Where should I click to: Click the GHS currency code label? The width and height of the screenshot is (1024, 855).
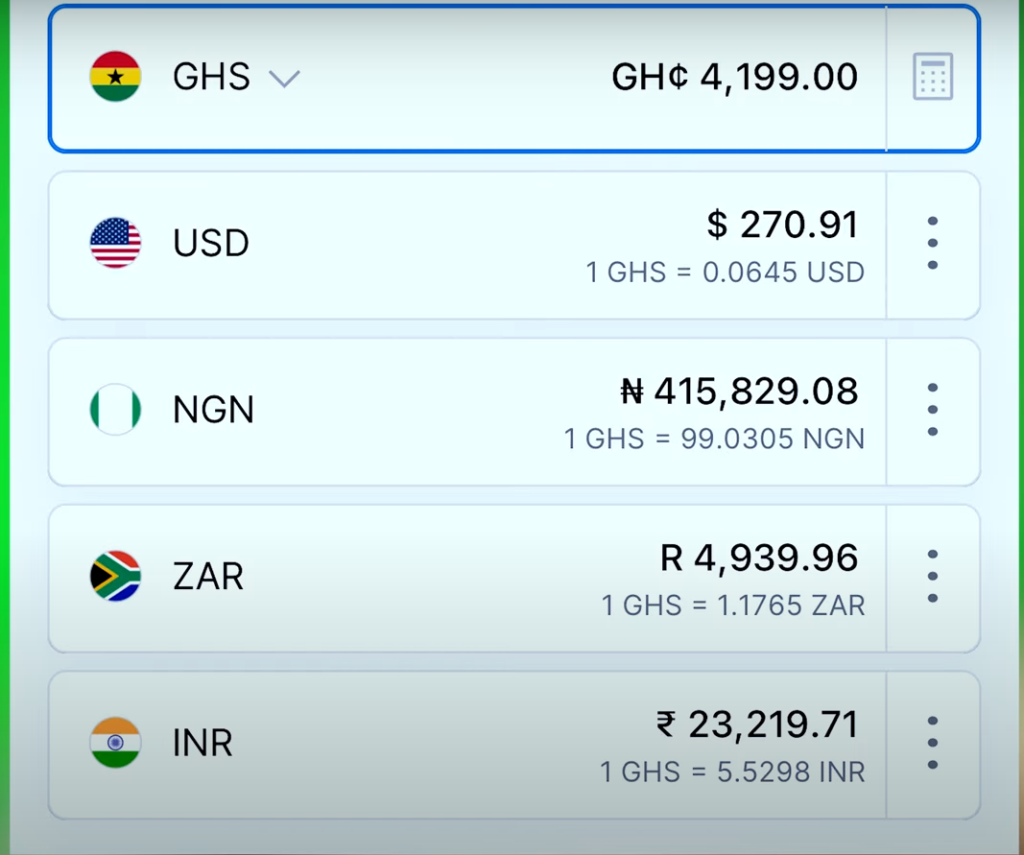click(x=212, y=76)
